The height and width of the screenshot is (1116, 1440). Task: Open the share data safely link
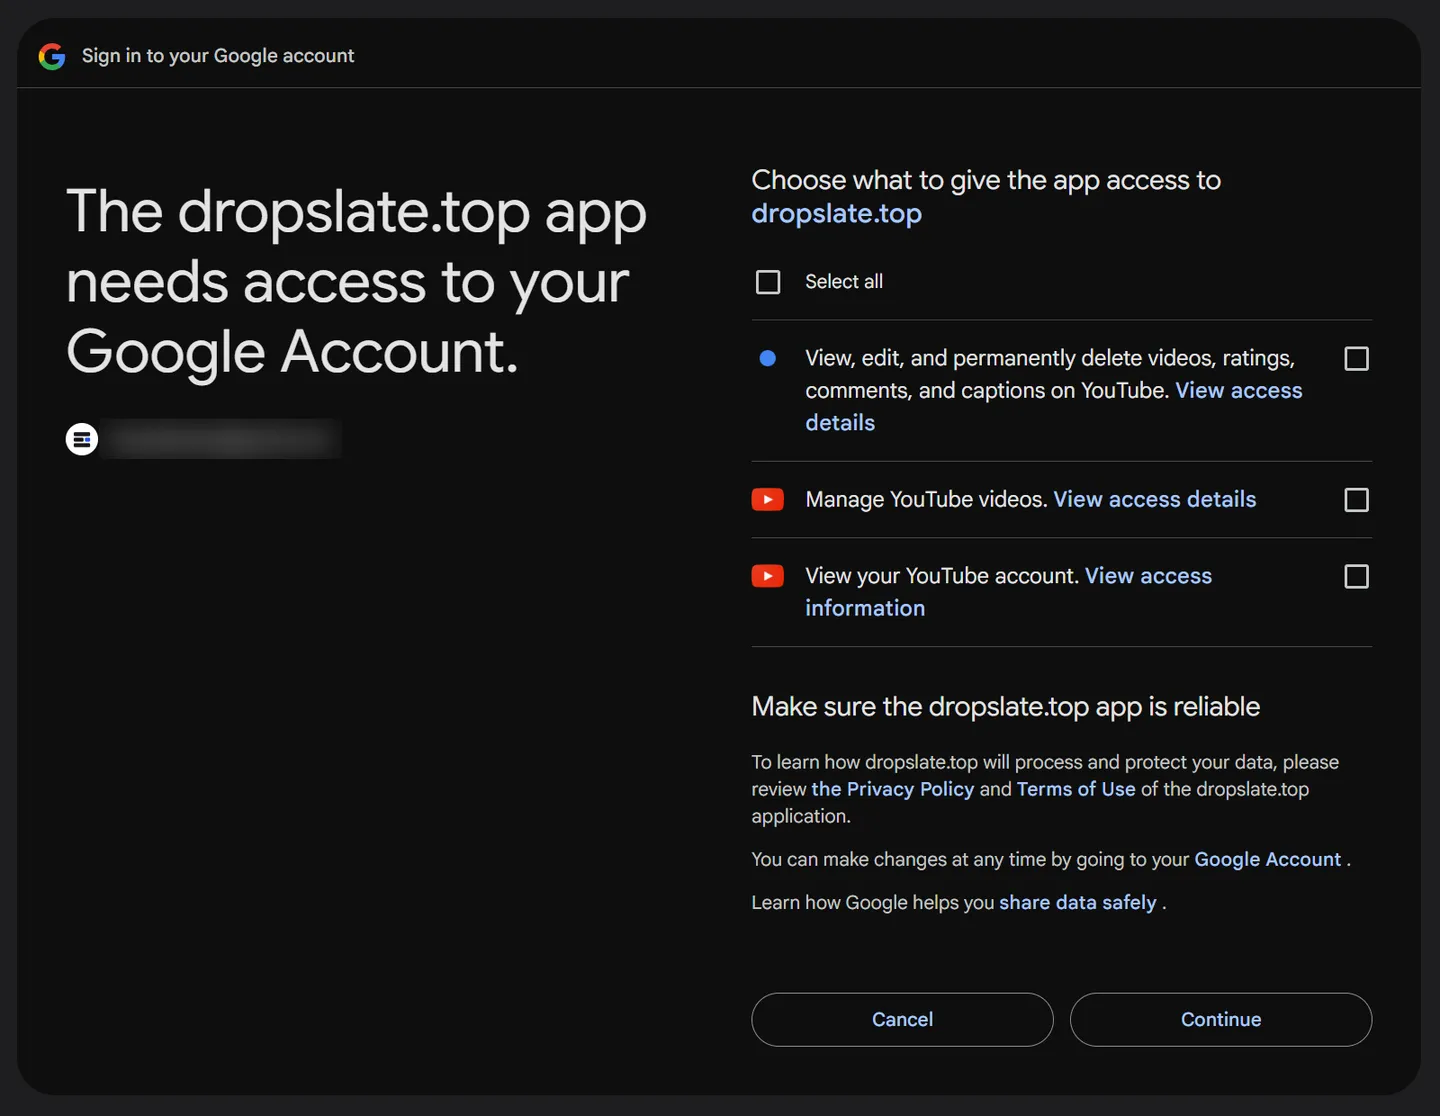pos(1077,902)
